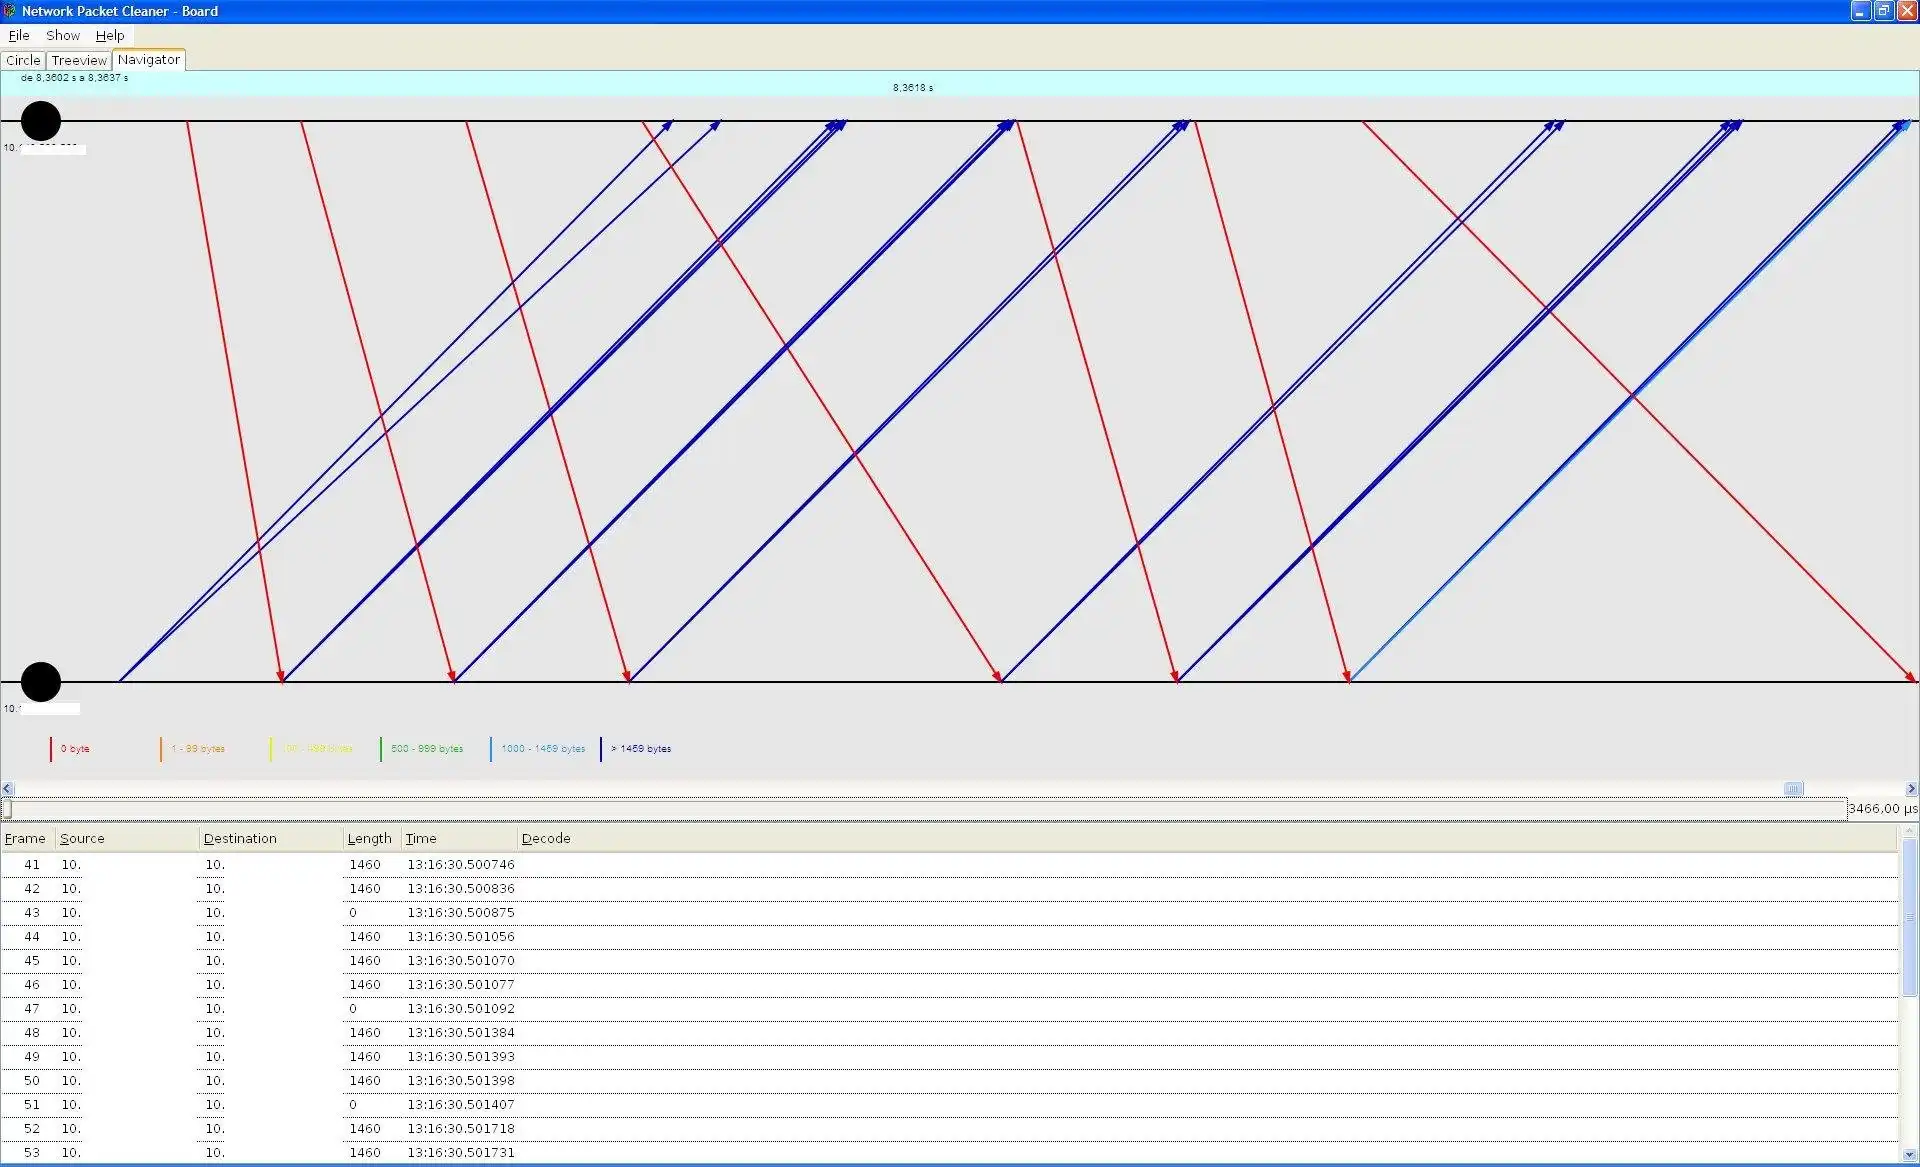The image size is (1920, 1167).
Task: Select frame 45 row
Action: pyautogui.click(x=949, y=961)
